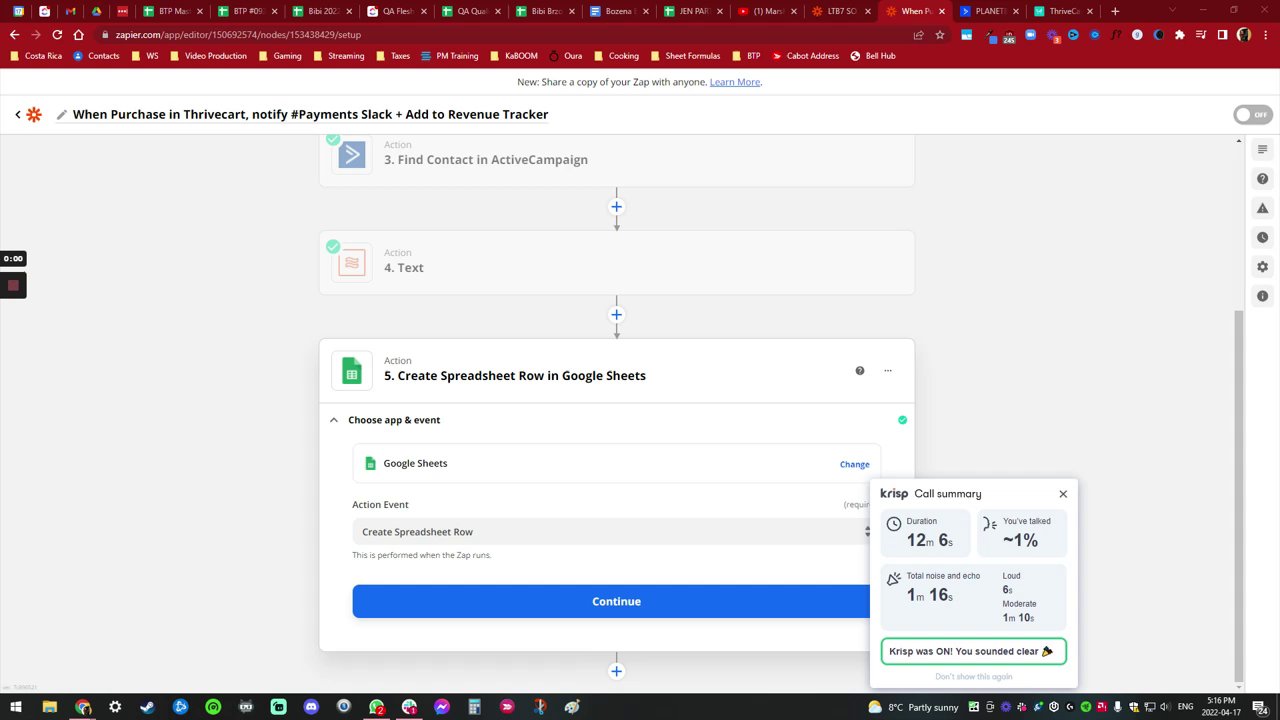The image size is (1280, 720).
Task: Open the Video Production bookmark folder
Action: (209, 56)
